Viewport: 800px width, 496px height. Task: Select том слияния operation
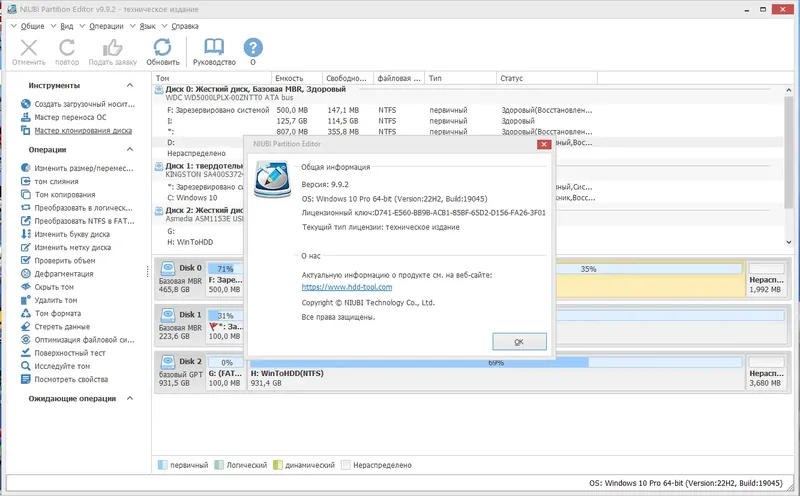coord(49,181)
